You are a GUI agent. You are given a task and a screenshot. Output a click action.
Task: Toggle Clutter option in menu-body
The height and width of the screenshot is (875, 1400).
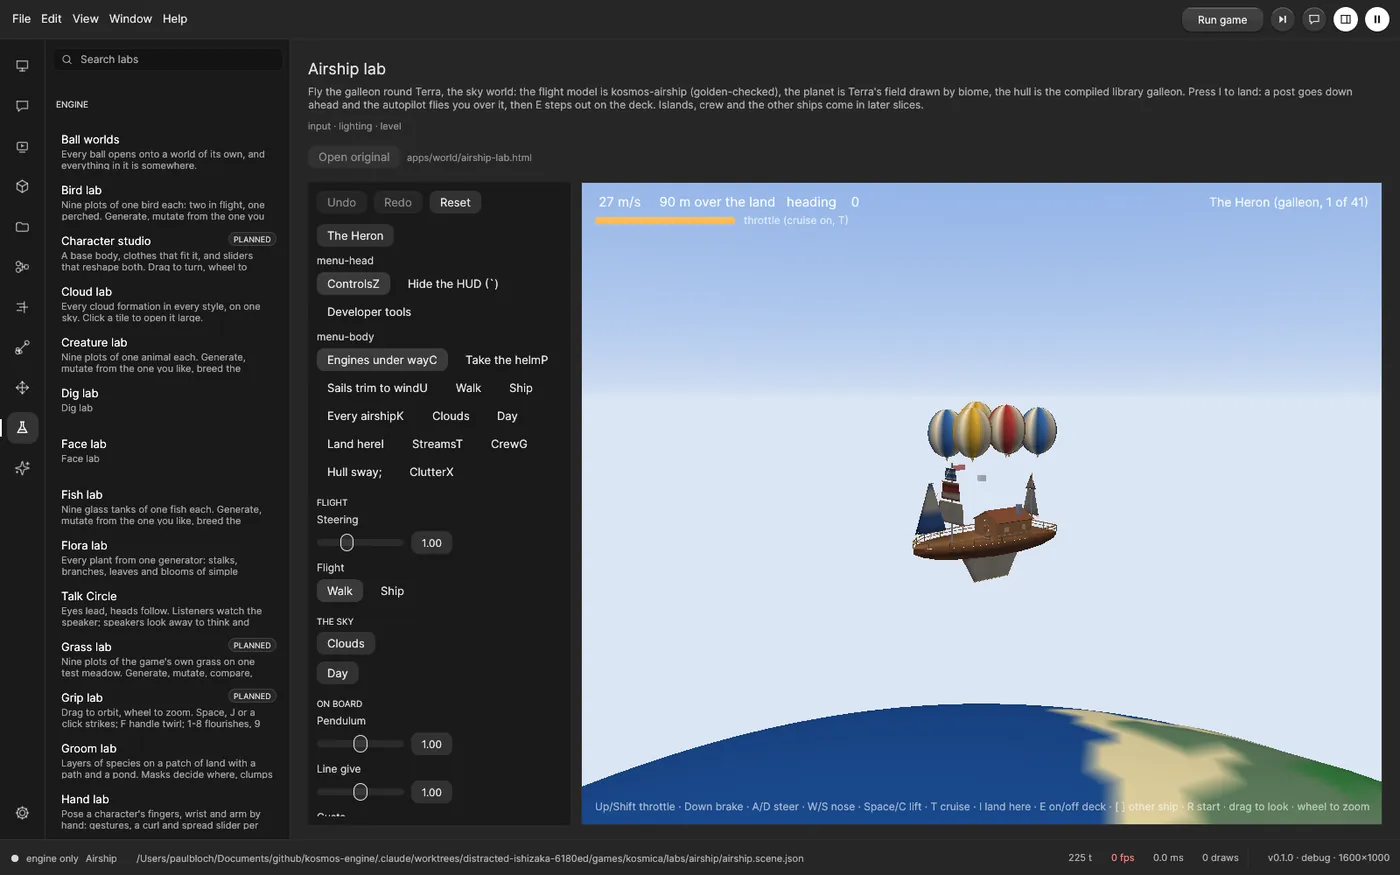431,472
